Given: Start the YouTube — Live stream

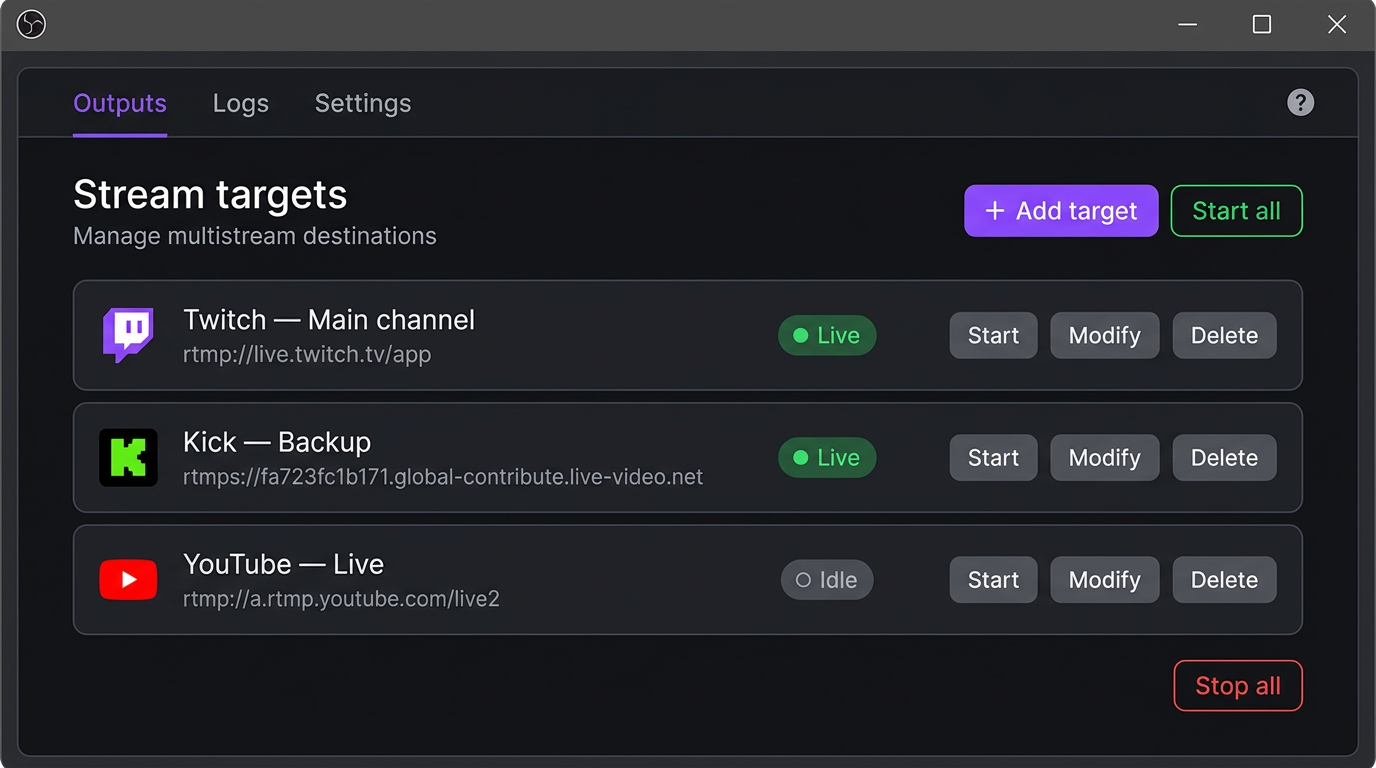Looking at the screenshot, I should click(993, 579).
